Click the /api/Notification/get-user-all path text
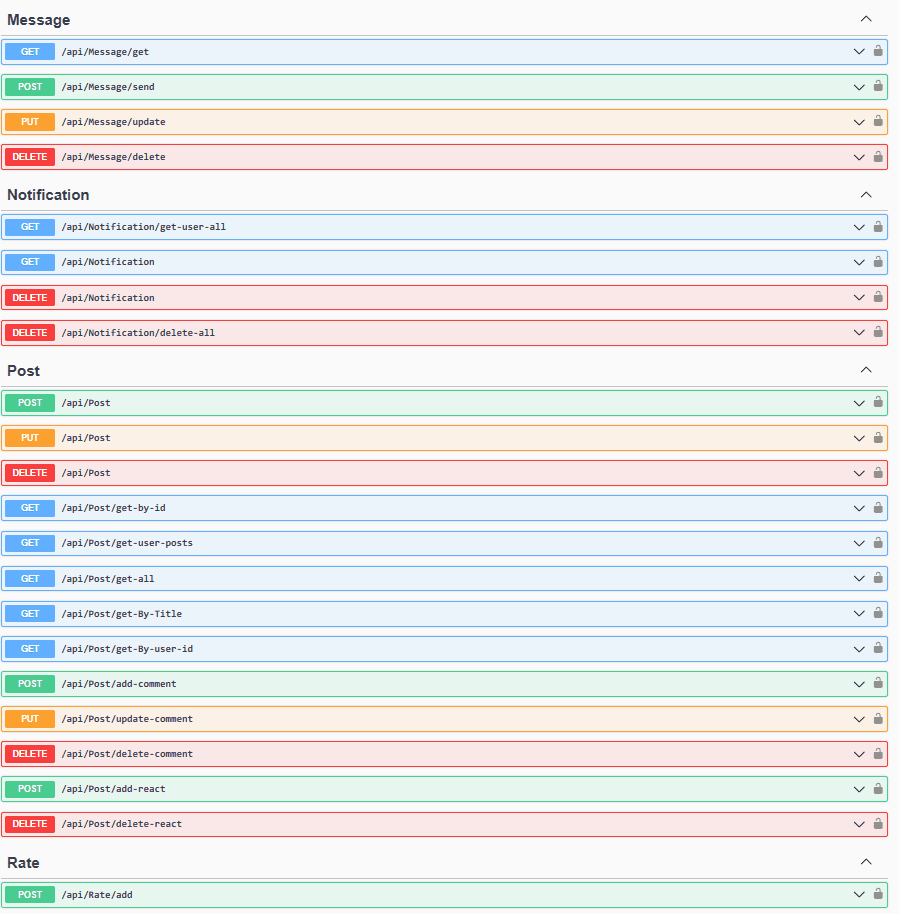This screenshot has width=899, height=914. (143, 227)
